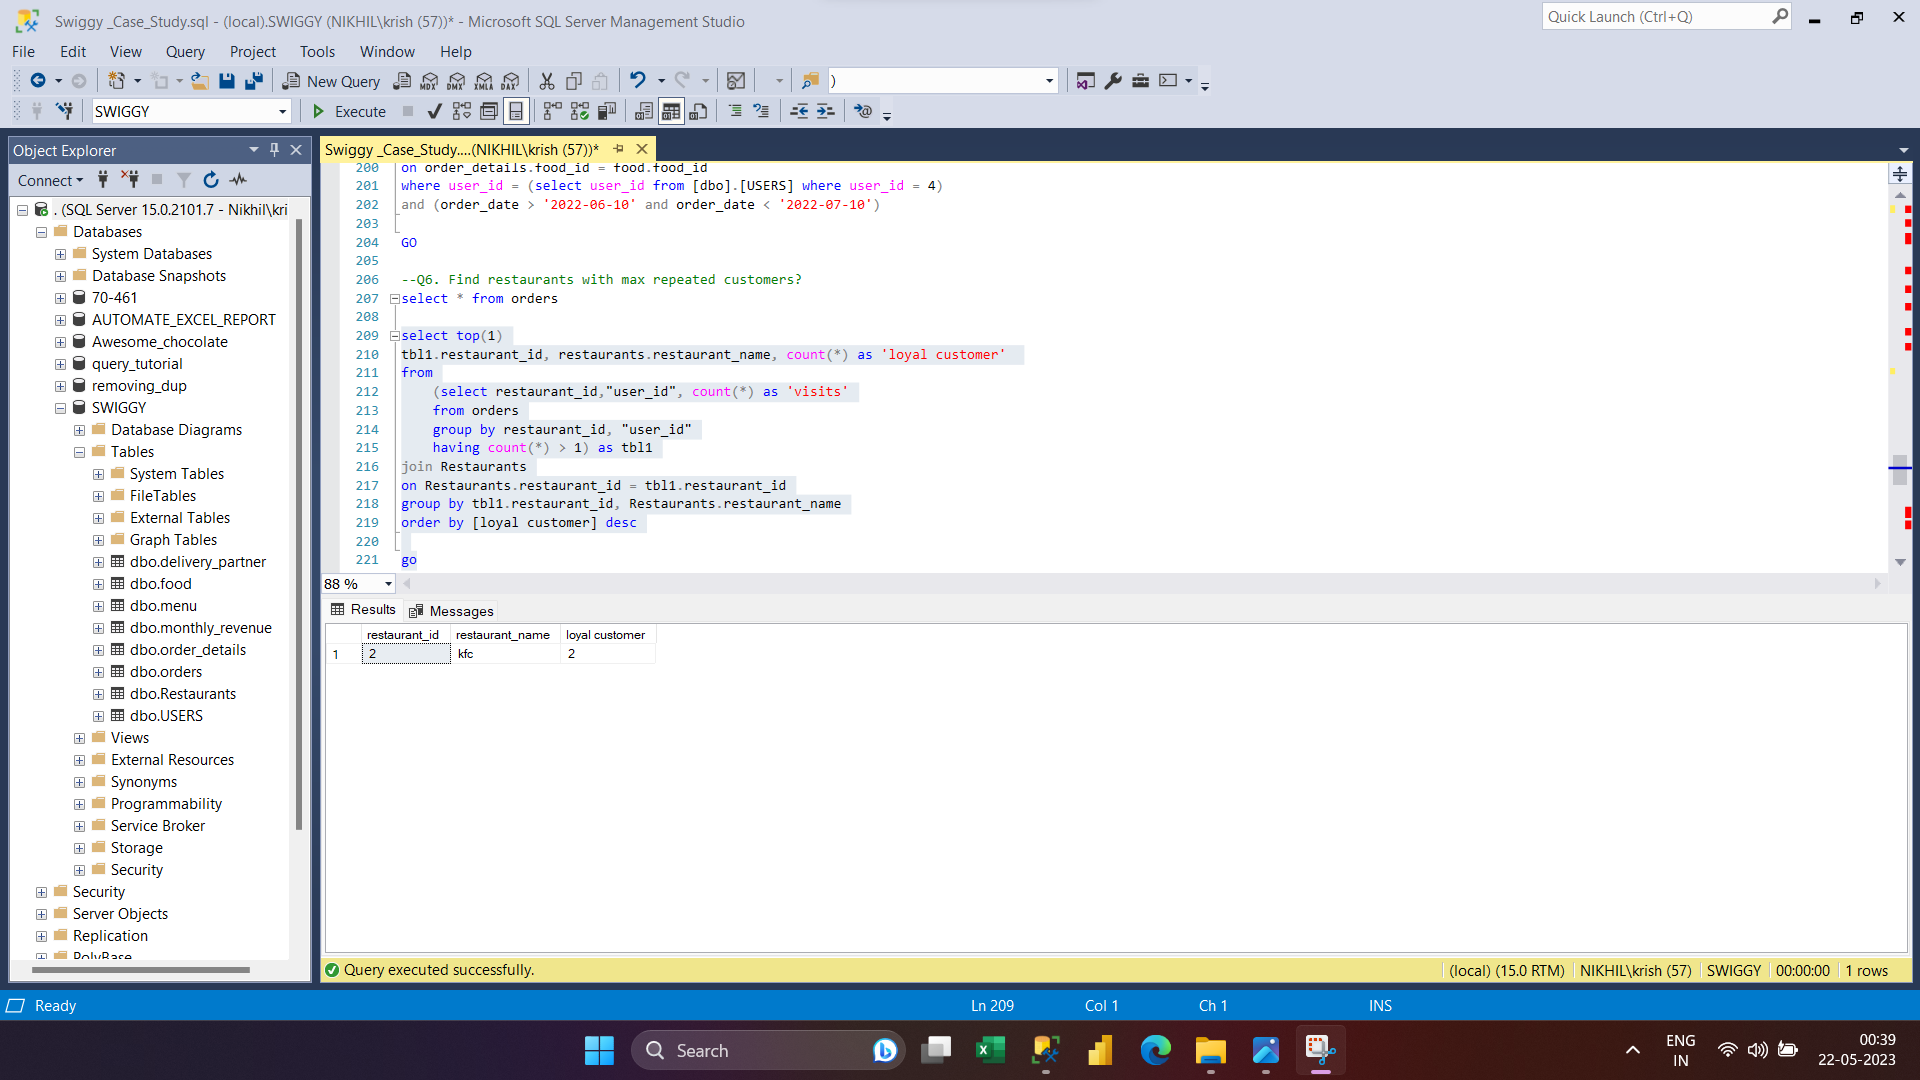Open the SWIGGY database dropdown

point(283,112)
